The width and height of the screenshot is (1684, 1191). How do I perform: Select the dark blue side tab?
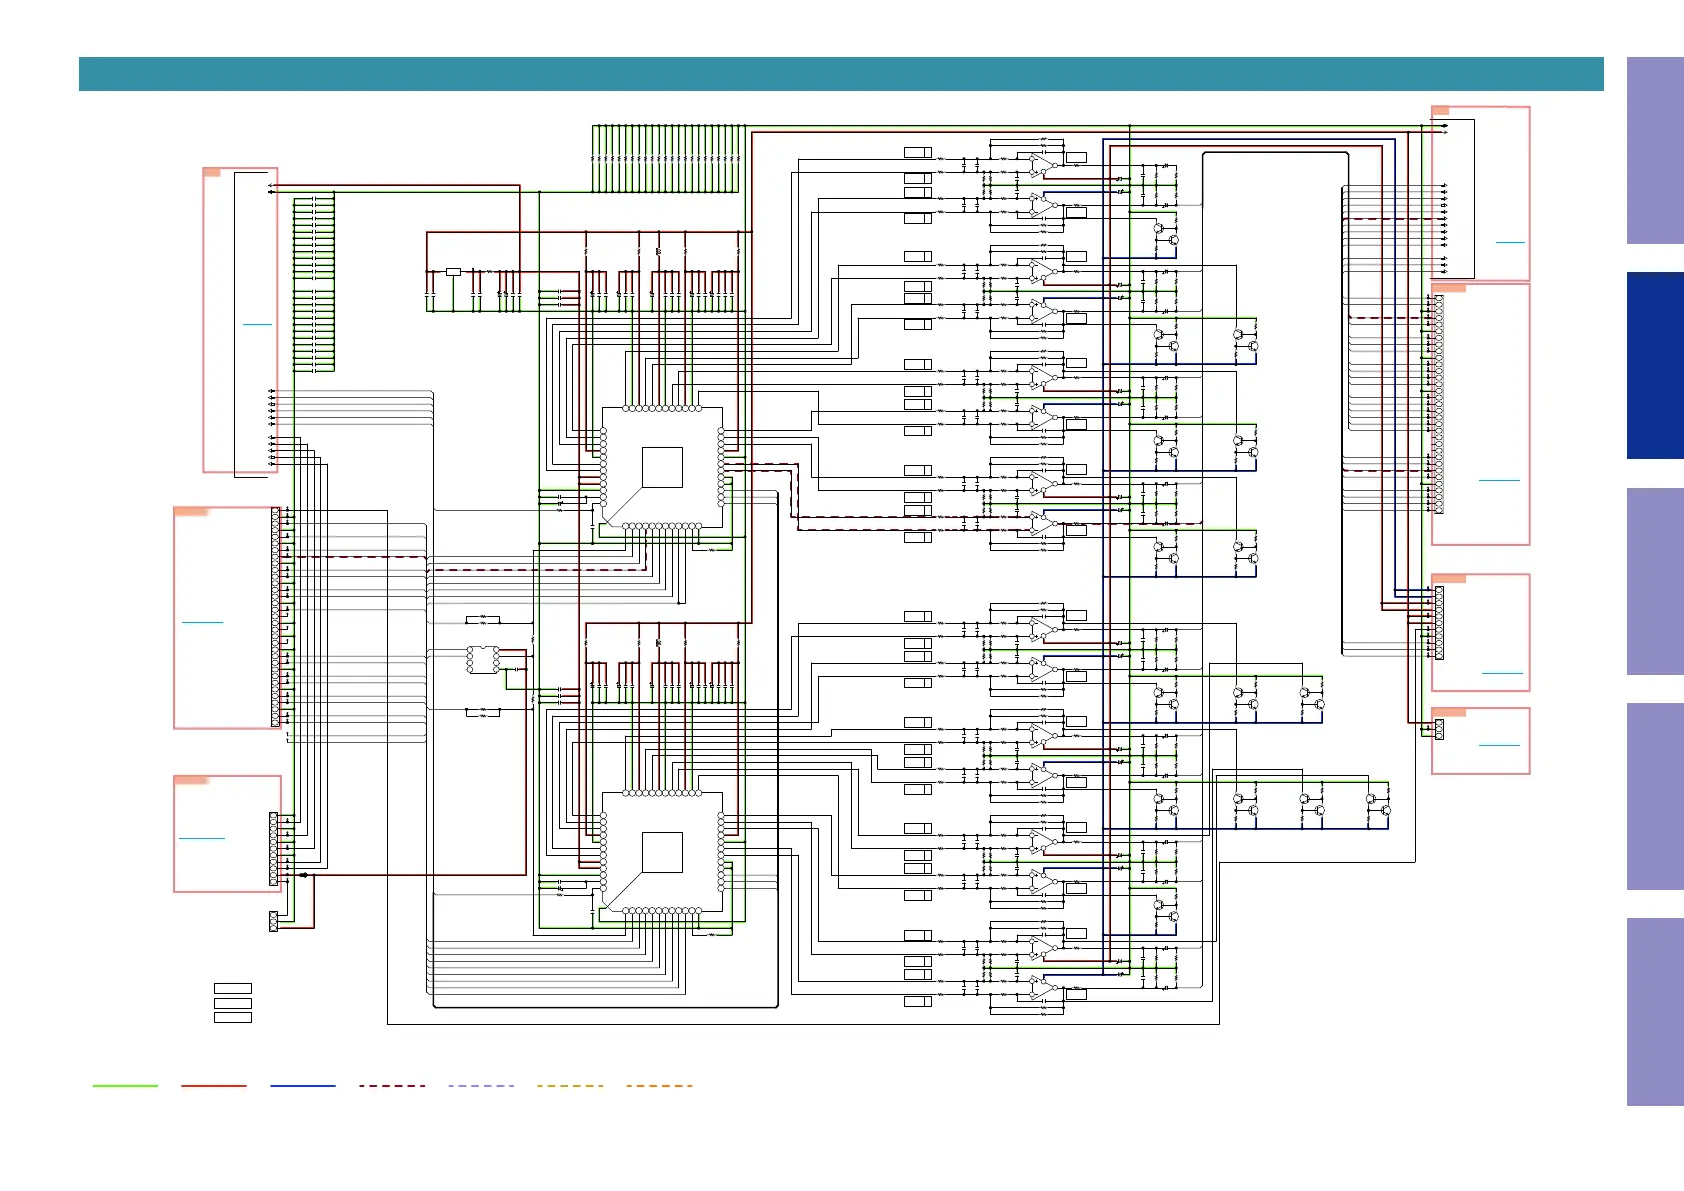pos(1655,365)
